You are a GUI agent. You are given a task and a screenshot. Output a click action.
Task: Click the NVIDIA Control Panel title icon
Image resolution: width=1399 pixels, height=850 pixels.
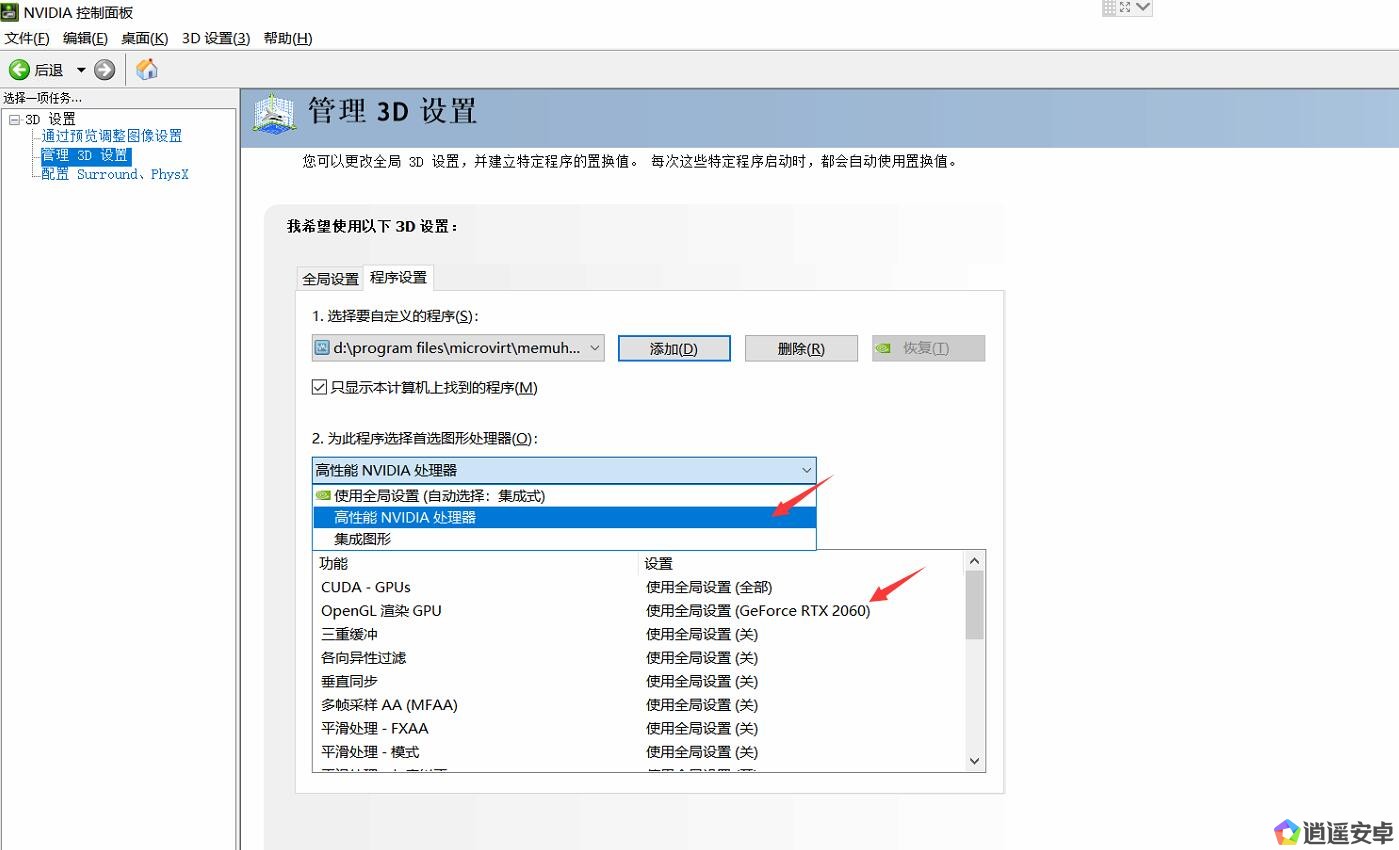point(10,12)
